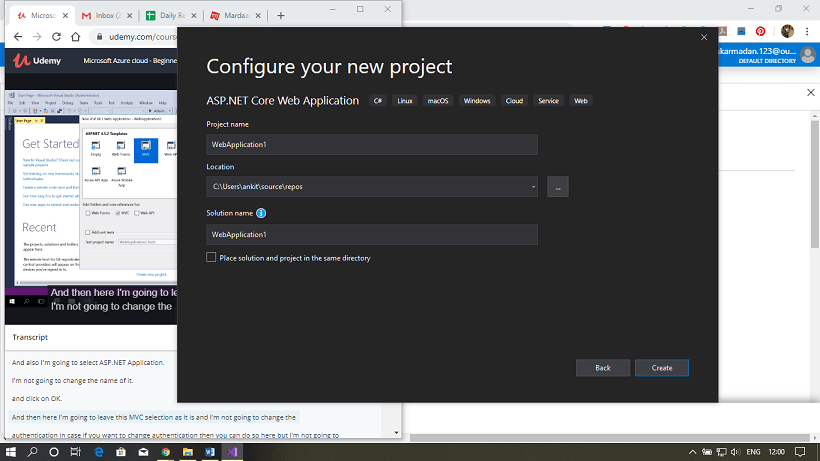Click the network icon in the system tray
This screenshot has height=461, width=820.
point(722,452)
